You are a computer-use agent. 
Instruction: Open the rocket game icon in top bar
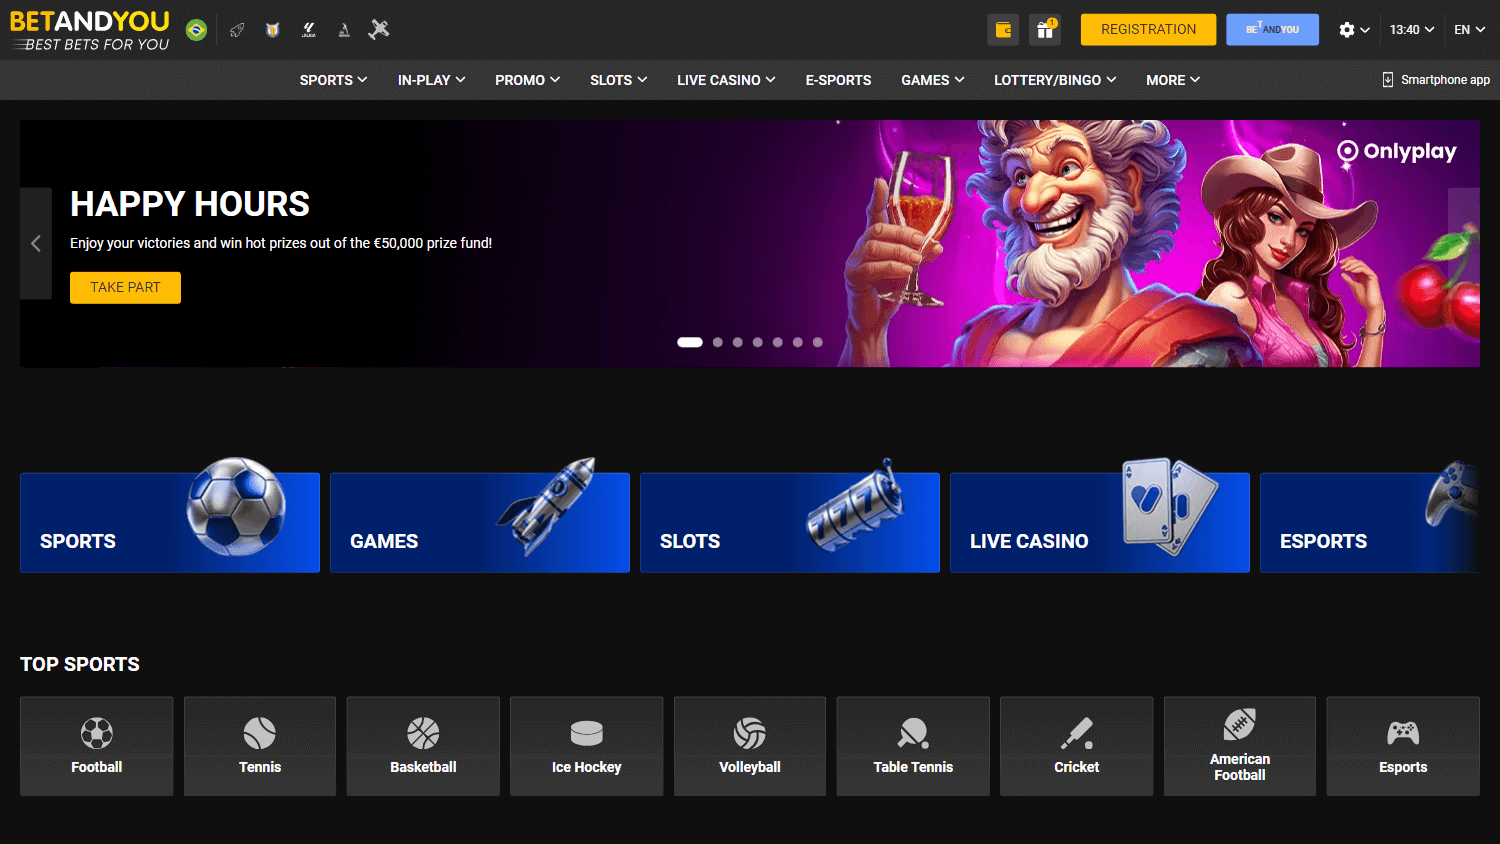[237, 29]
